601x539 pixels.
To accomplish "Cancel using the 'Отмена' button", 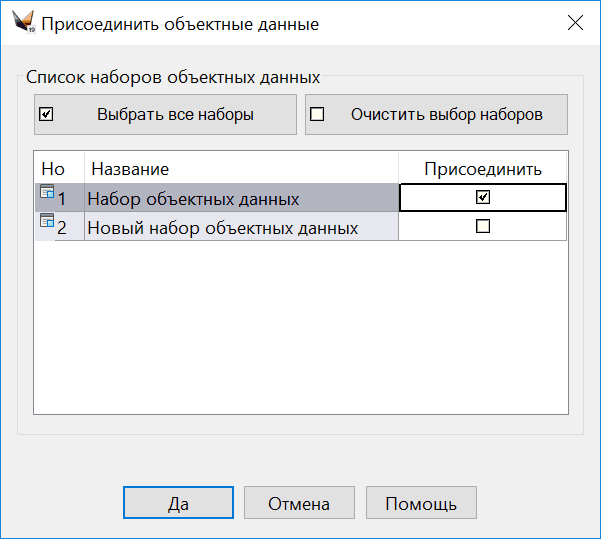I will pos(298,503).
